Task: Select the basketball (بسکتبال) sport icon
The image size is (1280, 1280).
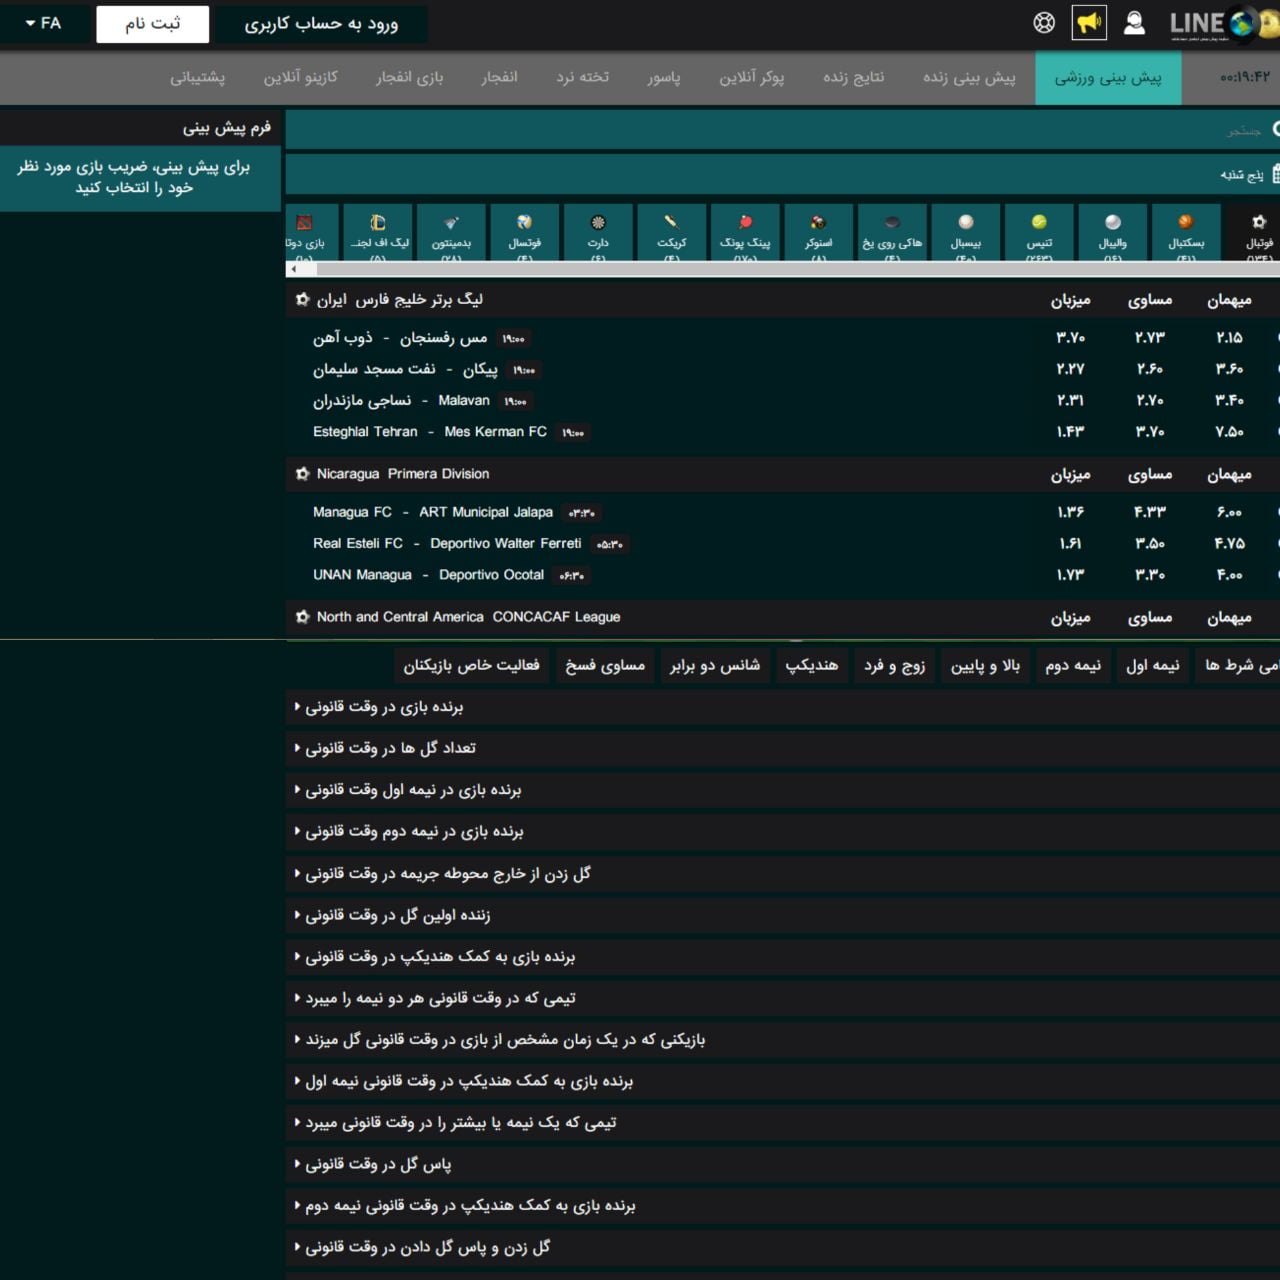Action: [x=1186, y=232]
